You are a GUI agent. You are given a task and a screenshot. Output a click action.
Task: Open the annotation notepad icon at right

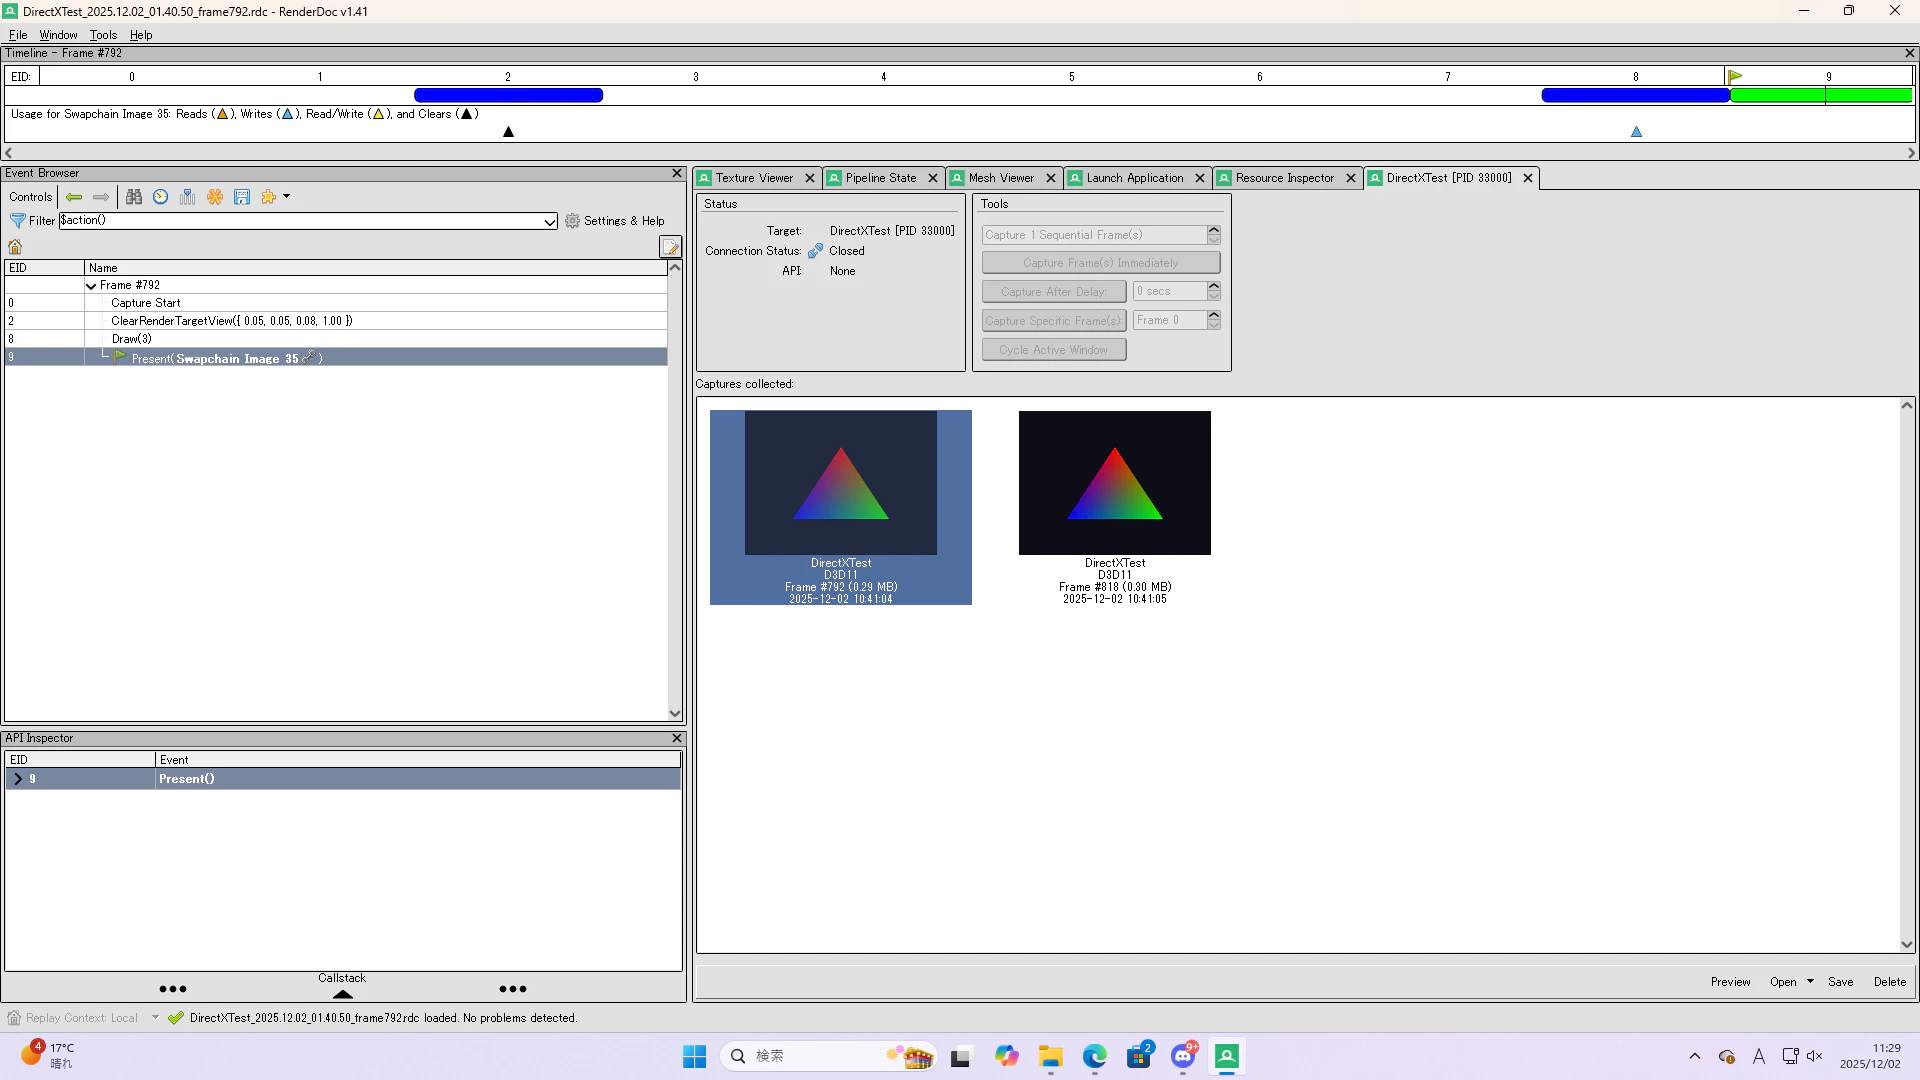[x=670, y=247]
